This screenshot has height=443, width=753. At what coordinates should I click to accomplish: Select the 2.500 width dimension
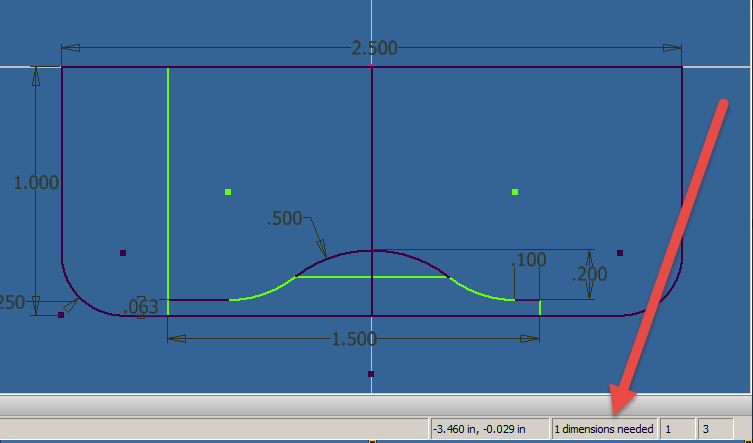point(374,48)
